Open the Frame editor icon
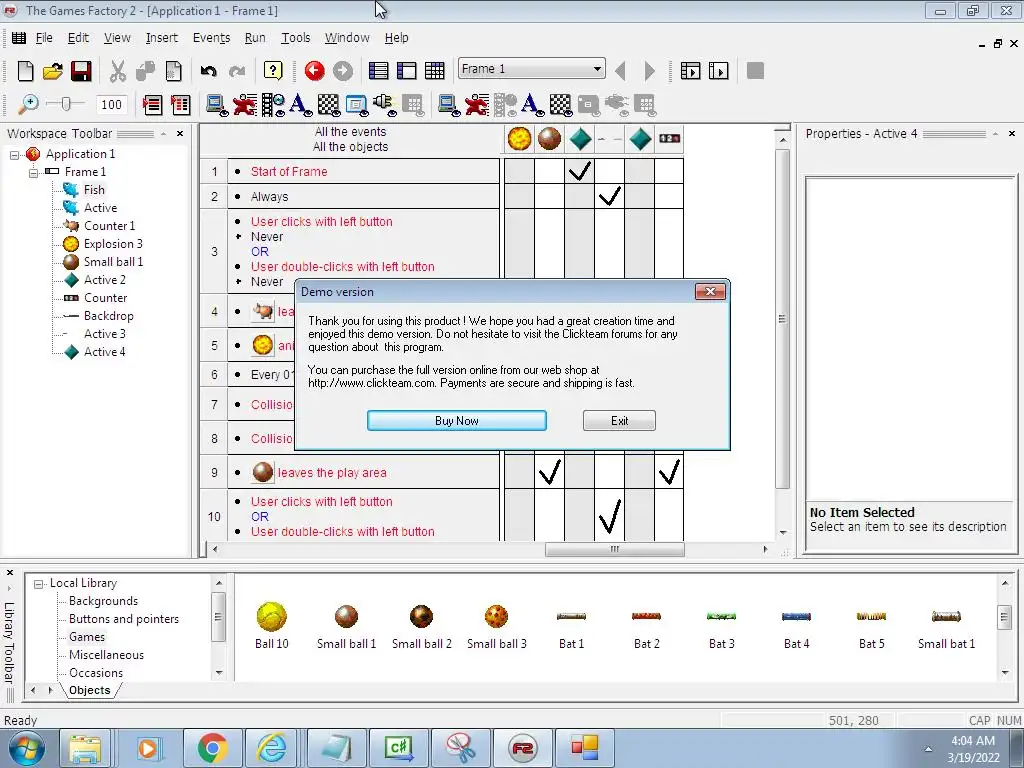The height and width of the screenshot is (768, 1024). [407, 71]
